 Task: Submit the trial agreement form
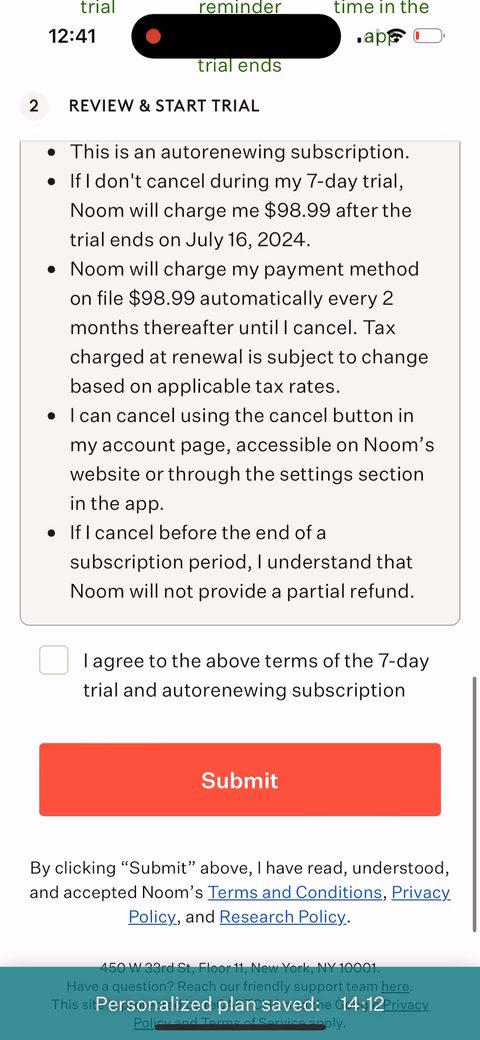click(240, 779)
